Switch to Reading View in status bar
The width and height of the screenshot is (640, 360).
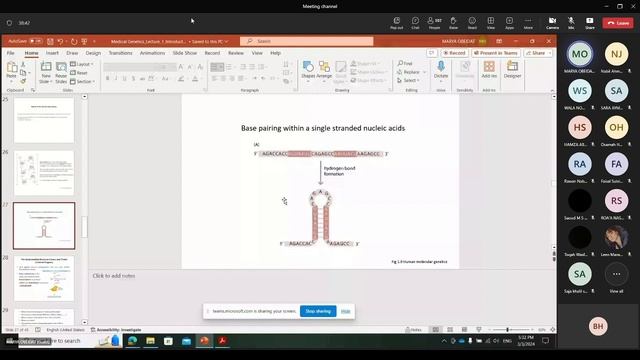click(464, 329)
